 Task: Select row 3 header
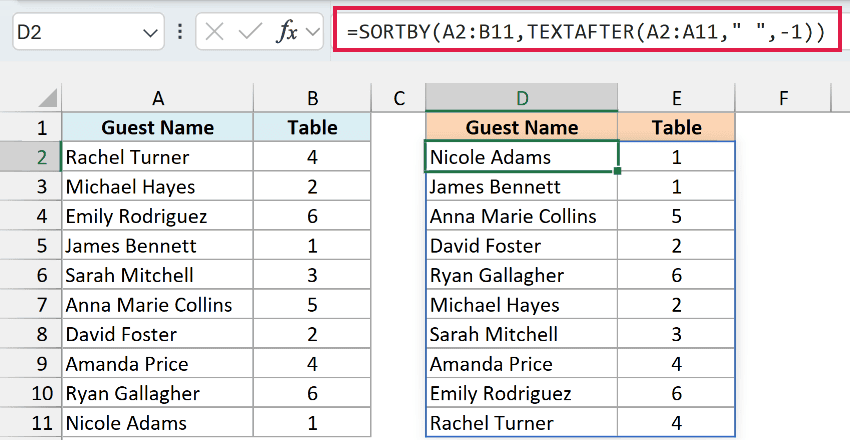click(x=31, y=187)
